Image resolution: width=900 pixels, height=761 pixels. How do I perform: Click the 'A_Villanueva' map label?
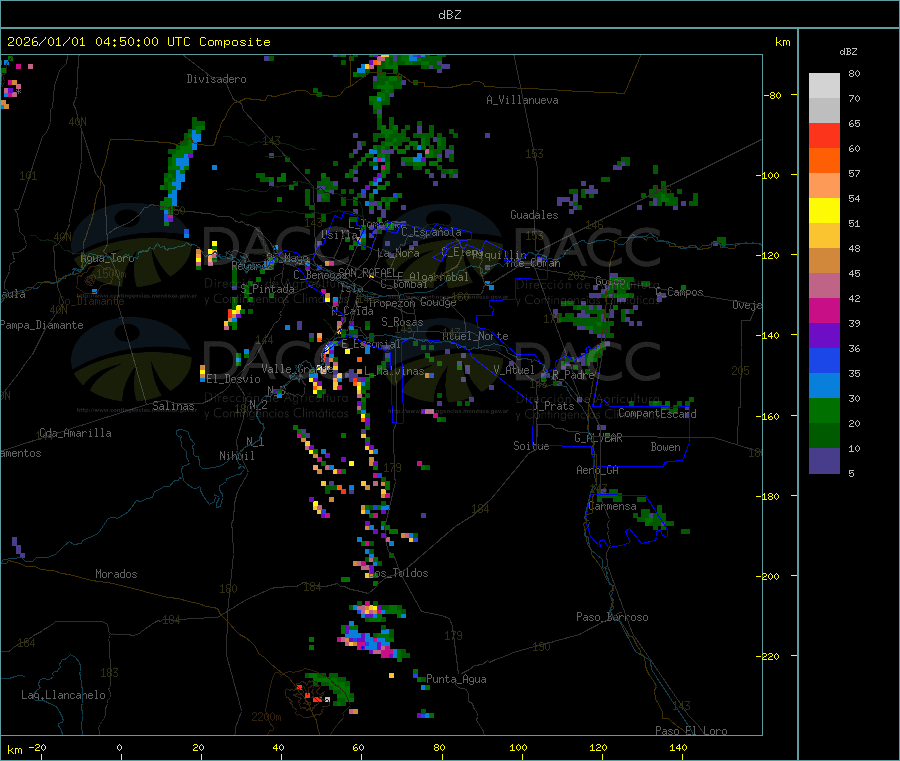coord(522,100)
